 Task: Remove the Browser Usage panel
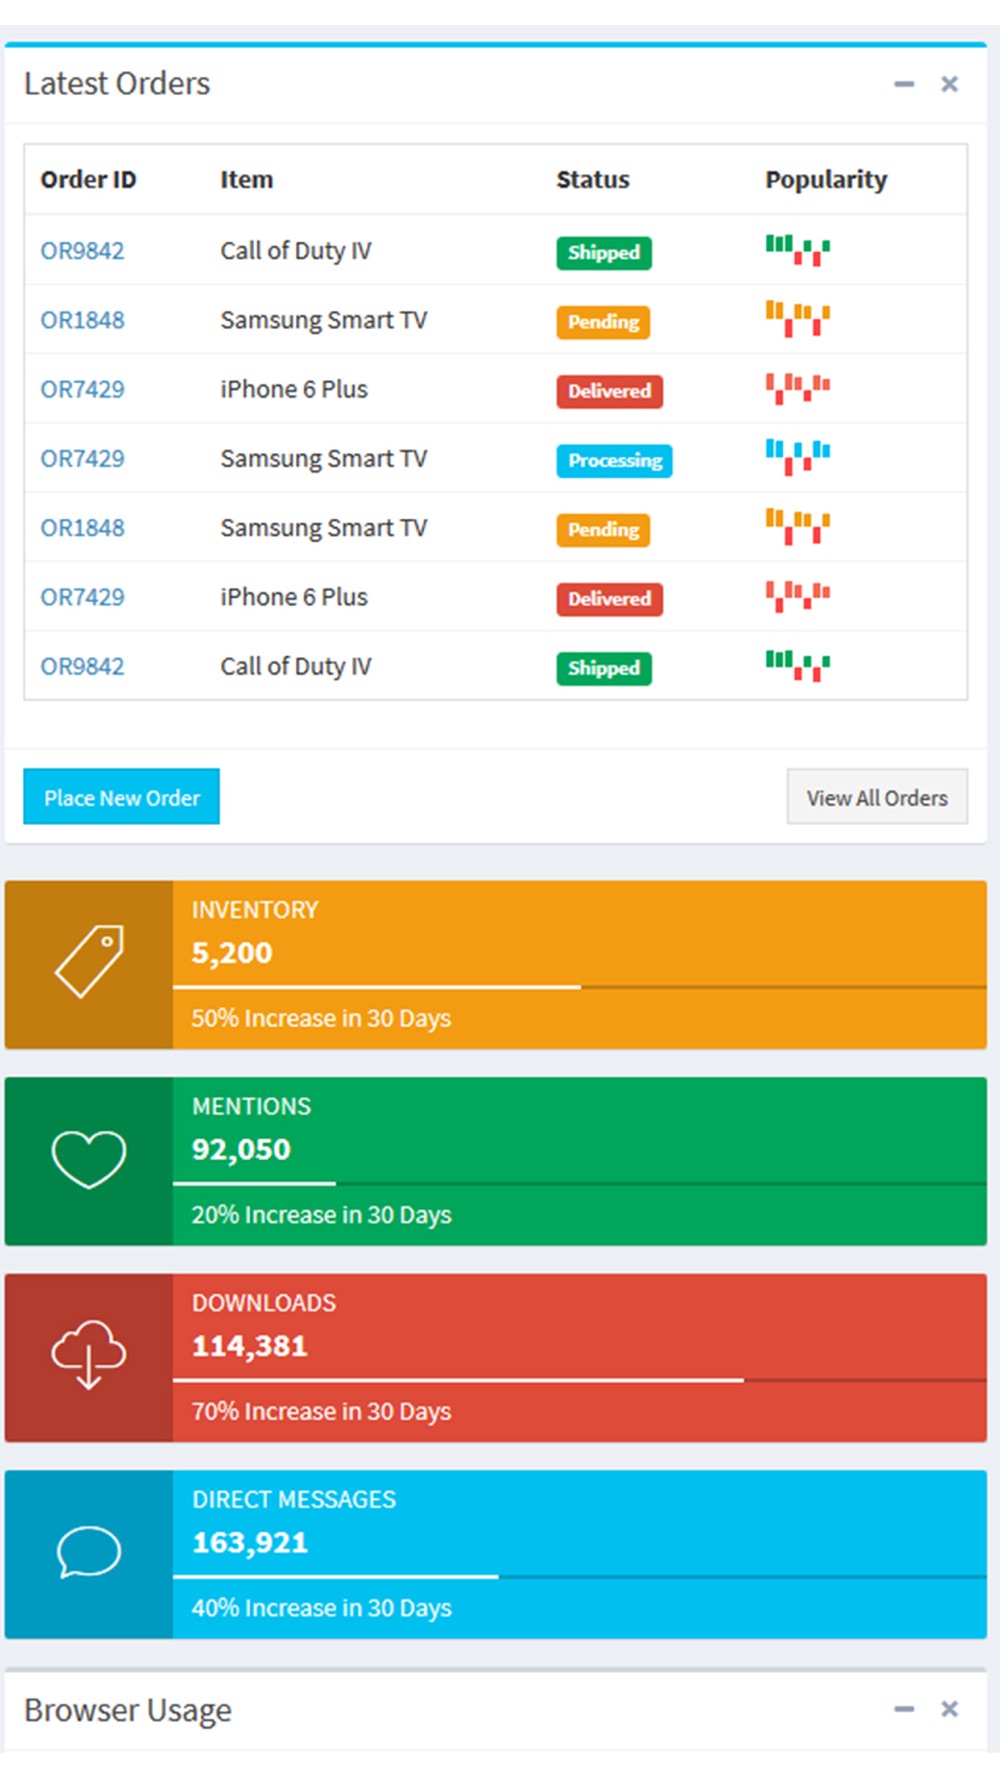pyautogui.click(x=949, y=1709)
